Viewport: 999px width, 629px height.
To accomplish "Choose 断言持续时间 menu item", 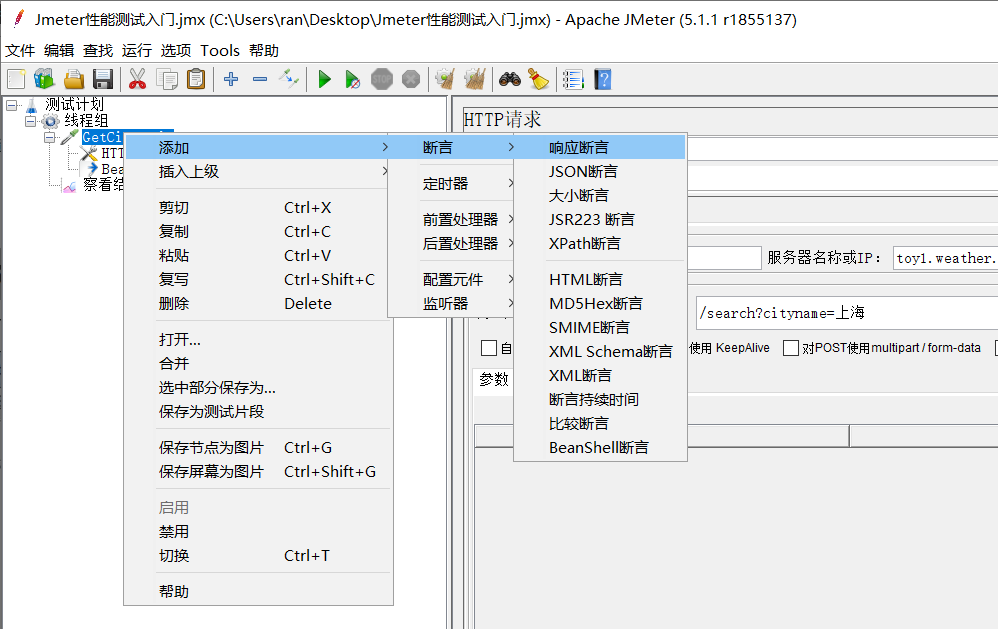I will pos(600,400).
